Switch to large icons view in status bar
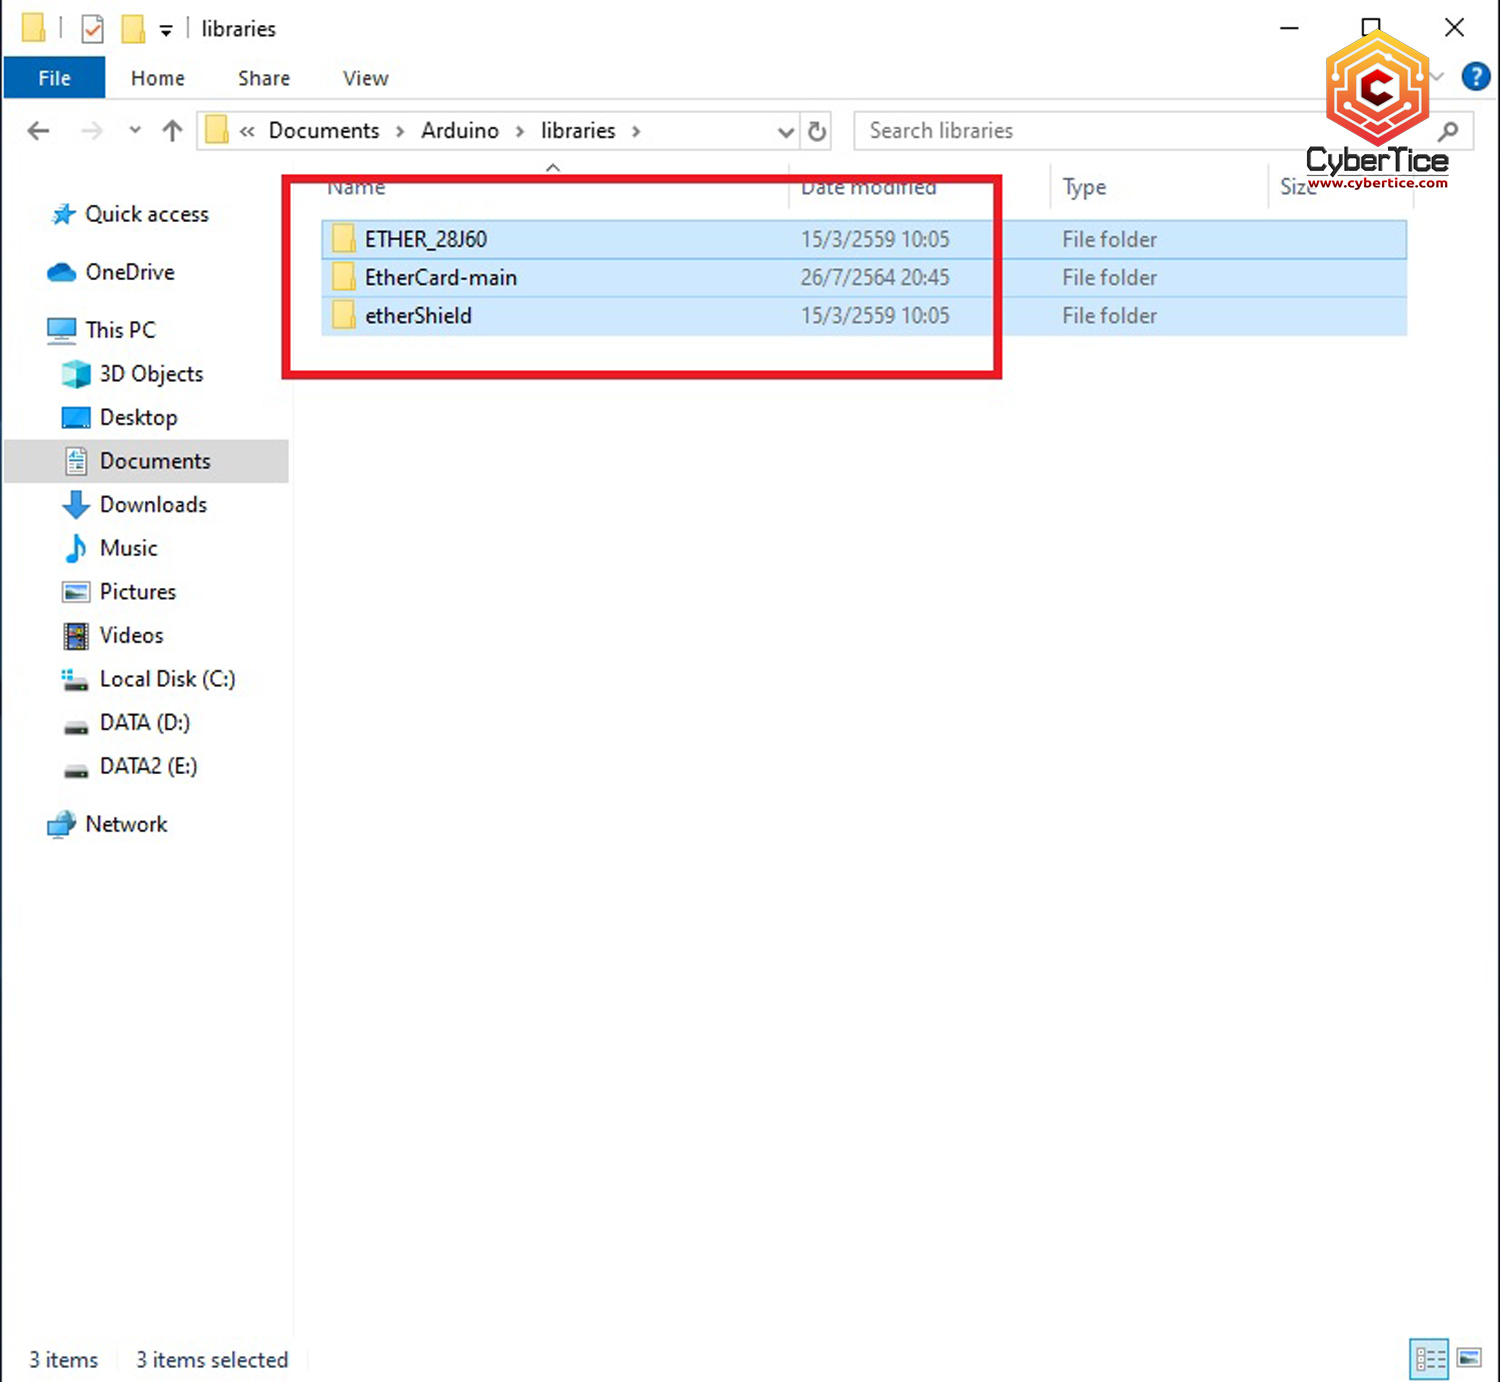1500x1382 pixels. click(x=1469, y=1358)
